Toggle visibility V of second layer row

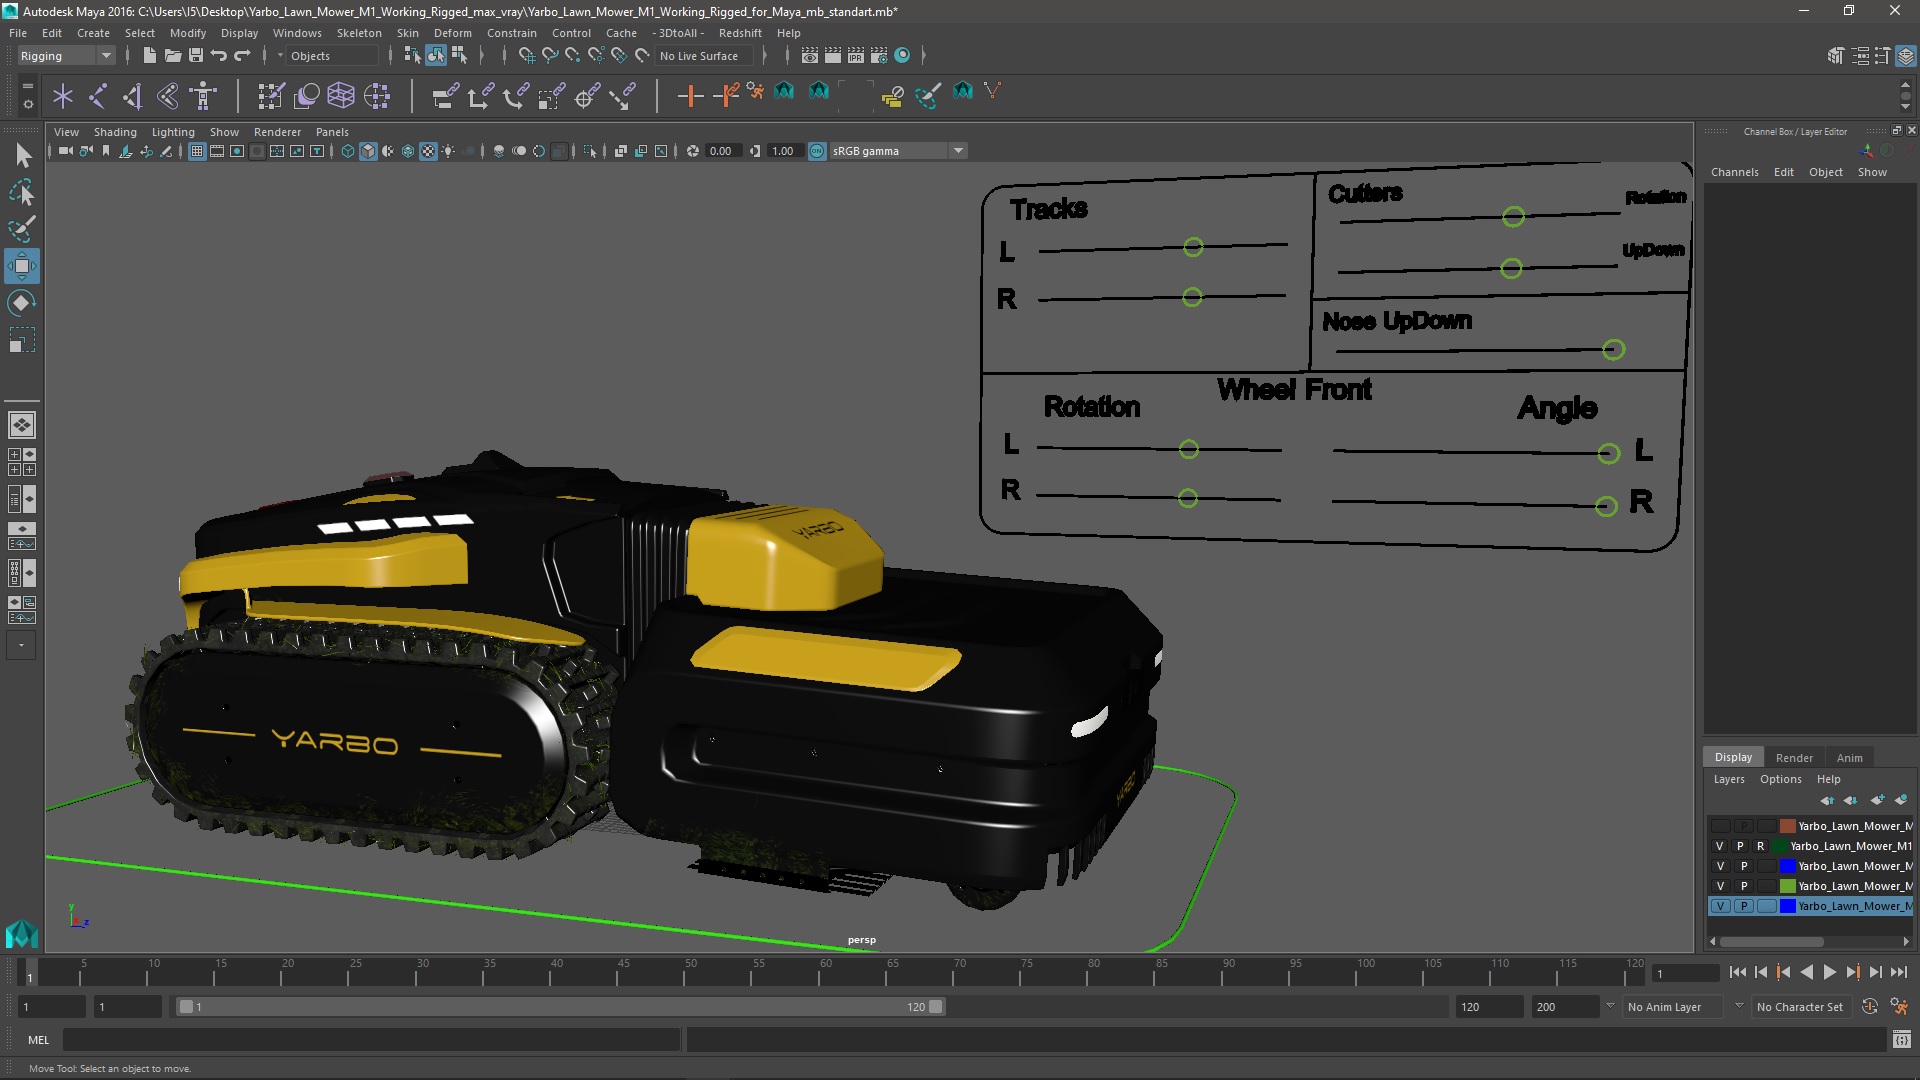coord(1720,846)
